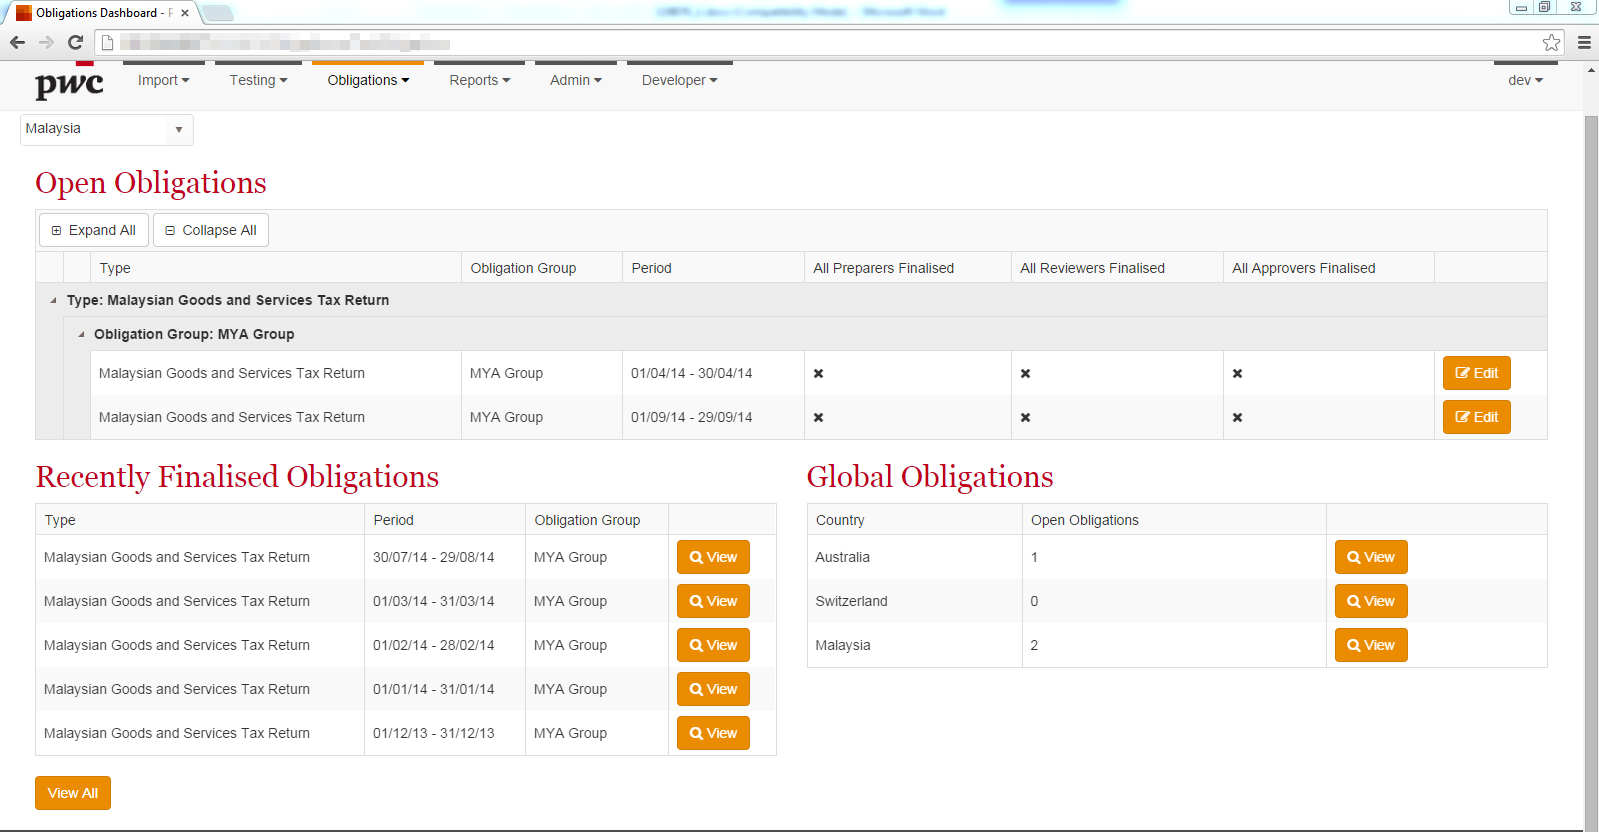The height and width of the screenshot is (832, 1599).
Task: Open the Obligations menu
Action: pyautogui.click(x=368, y=80)
